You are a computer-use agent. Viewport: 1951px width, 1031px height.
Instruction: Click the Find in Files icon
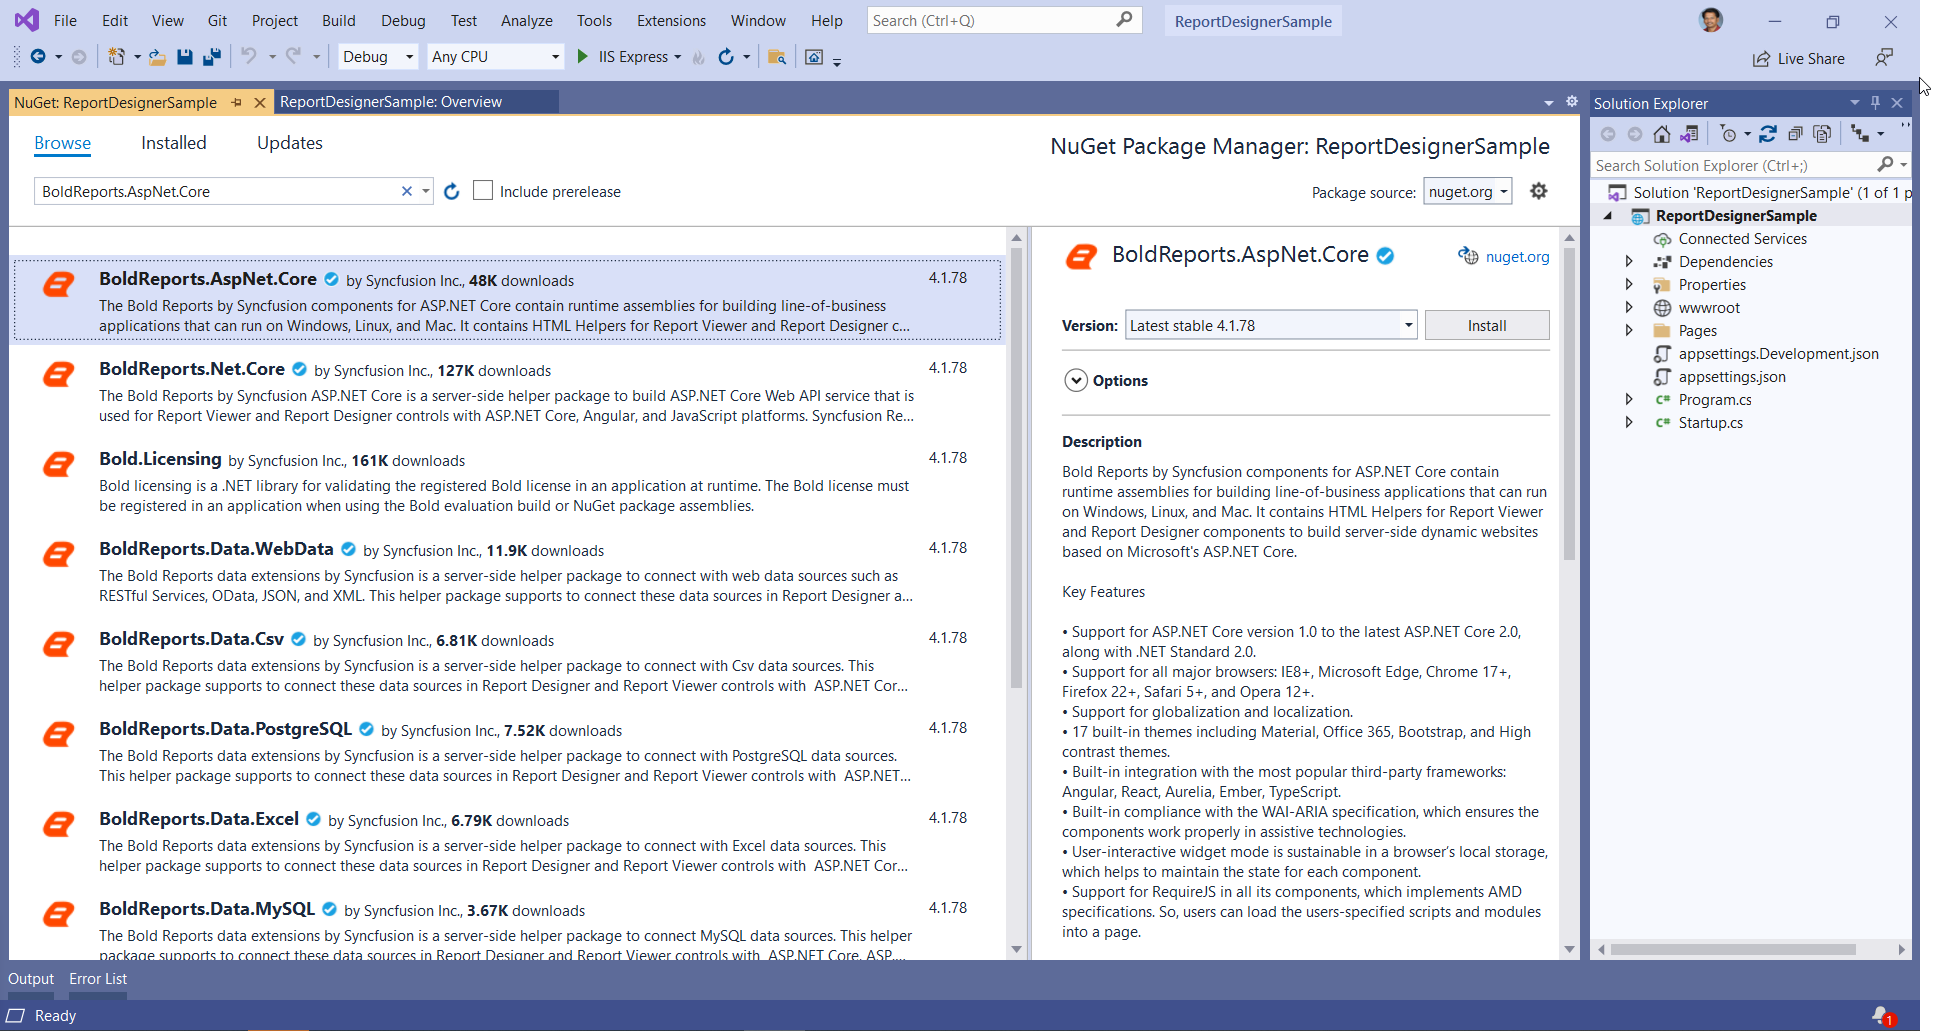pos(777,57)
